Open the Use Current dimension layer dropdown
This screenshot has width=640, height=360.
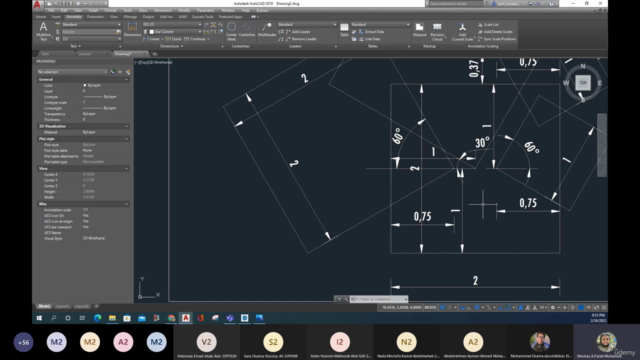[x=176, y=32]
